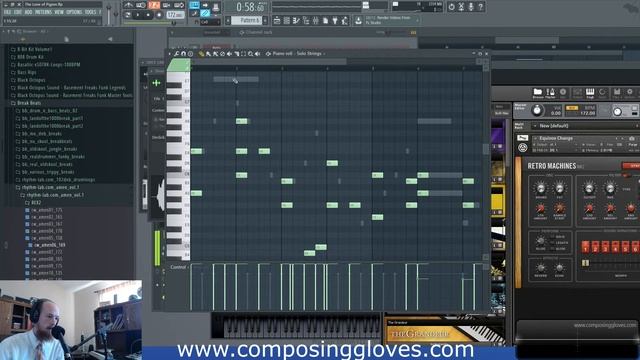This screenshot has width=640, height=360.
Task: Click The Grandeur instrument banner
Action: (x=444, y=332)
